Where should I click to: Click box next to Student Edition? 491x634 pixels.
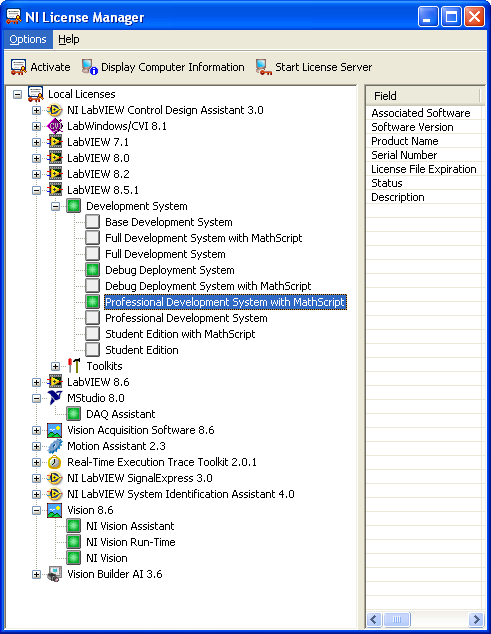pos(93,350)
